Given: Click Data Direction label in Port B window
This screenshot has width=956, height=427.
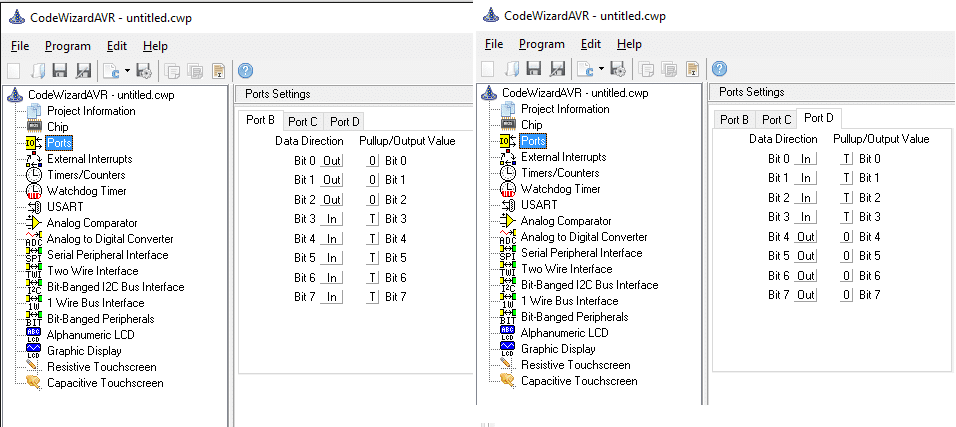Looking at the screenshot, I should (x=310, y=141).
